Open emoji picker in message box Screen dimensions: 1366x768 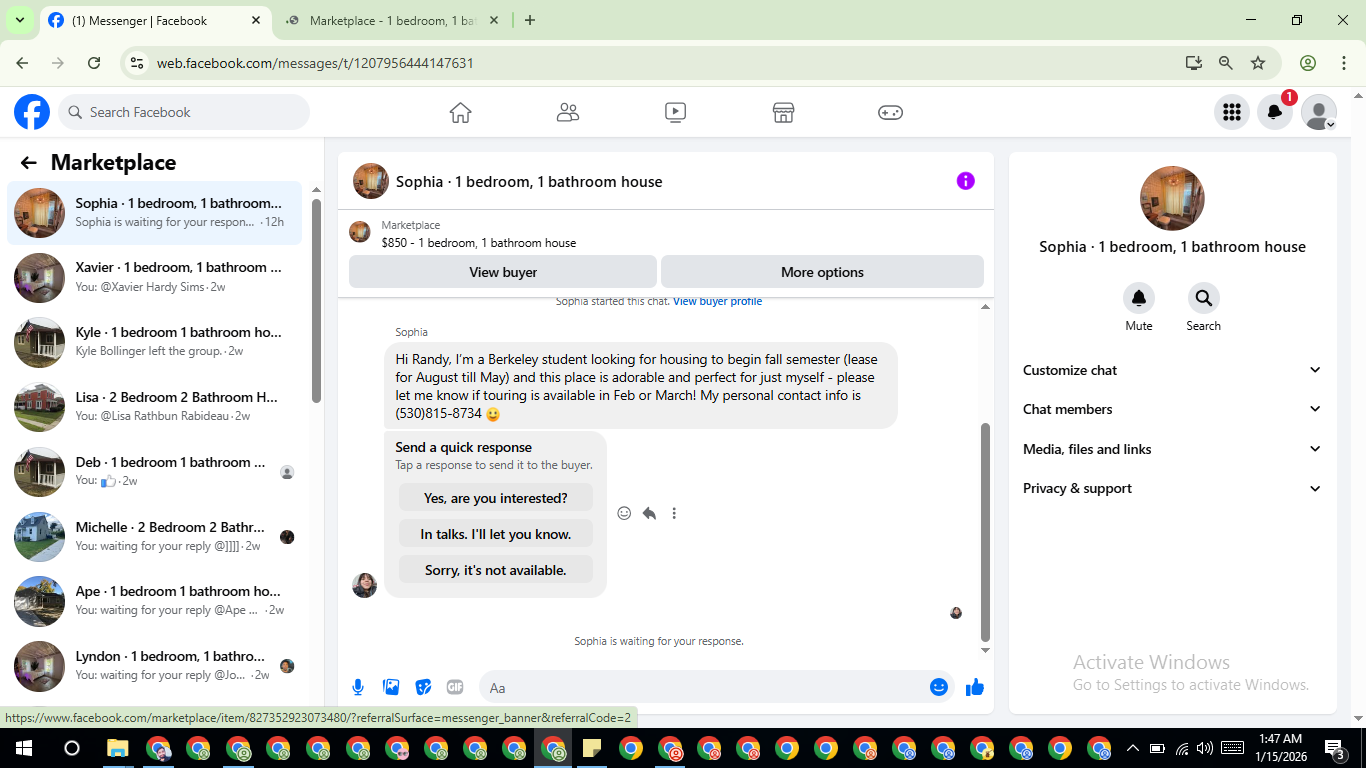coord(938,687)
